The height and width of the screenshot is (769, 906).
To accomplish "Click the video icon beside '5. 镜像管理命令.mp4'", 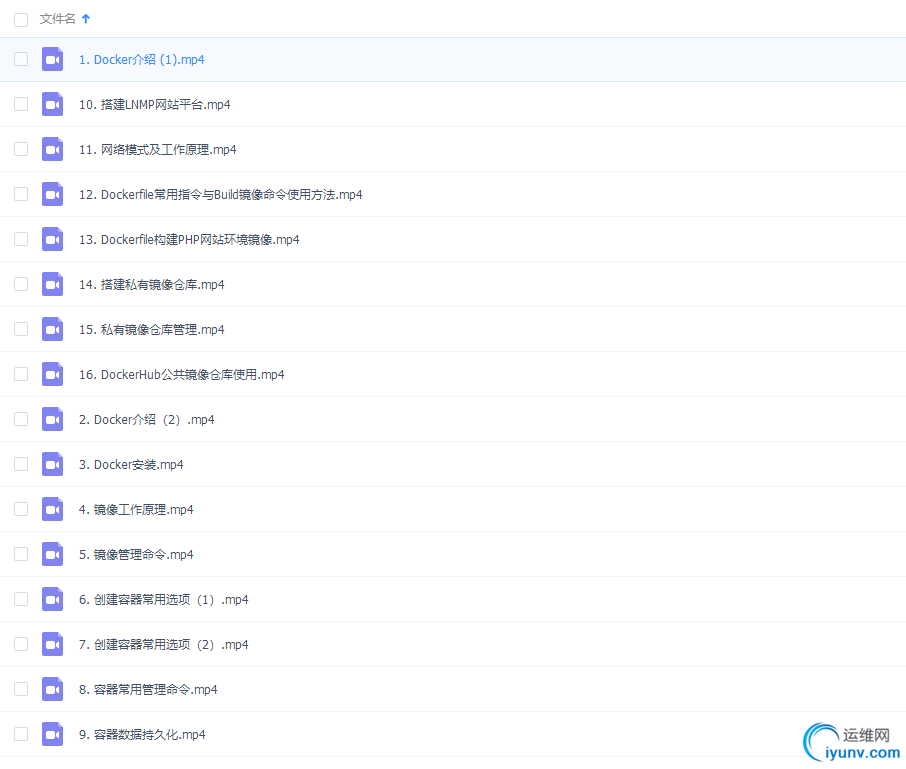I will (52, 554).
